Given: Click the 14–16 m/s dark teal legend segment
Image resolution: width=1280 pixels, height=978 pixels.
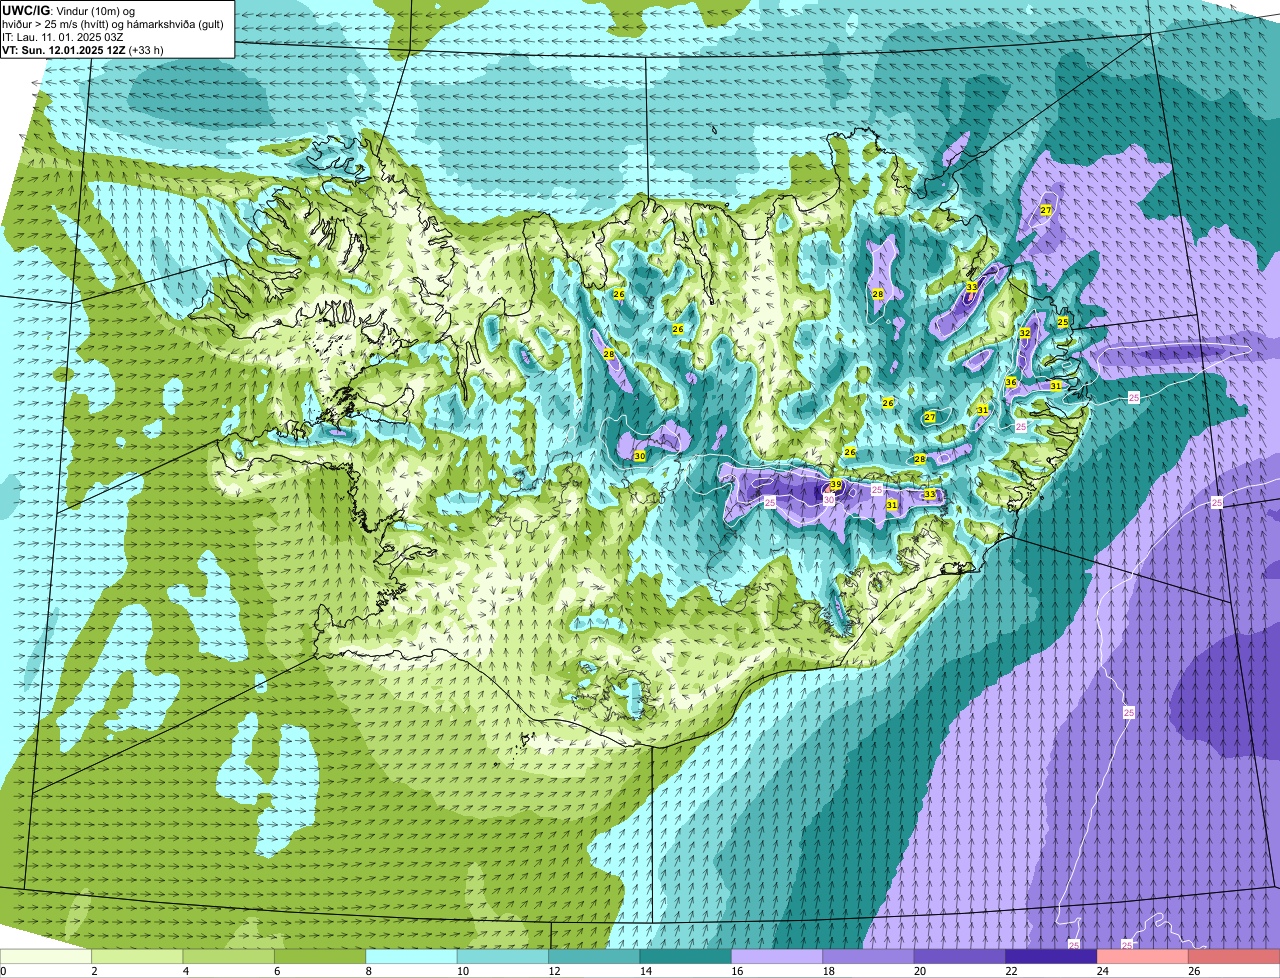Looking at the screenshot, I should [686, 957].
